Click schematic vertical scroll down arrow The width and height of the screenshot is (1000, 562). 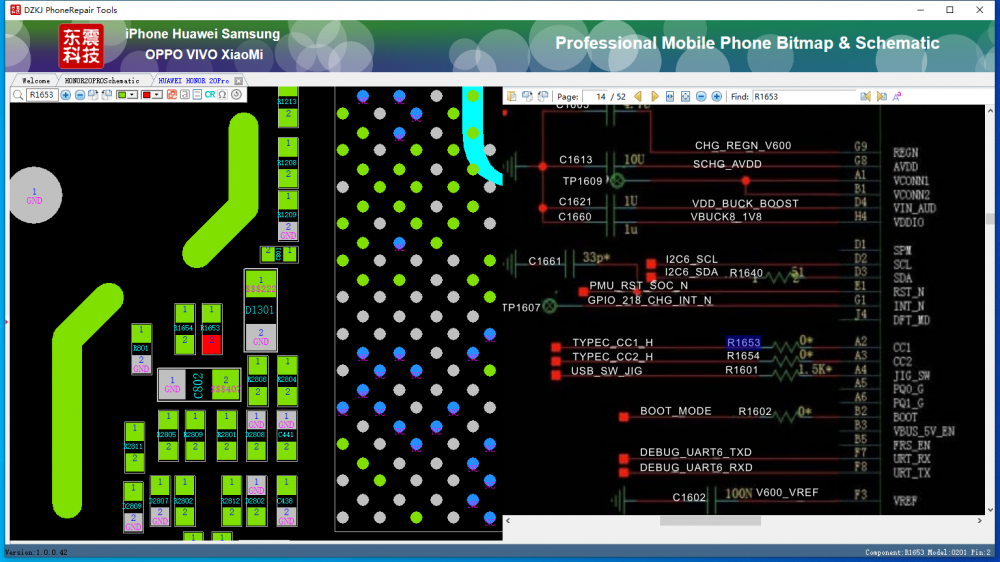pos(990,510)
